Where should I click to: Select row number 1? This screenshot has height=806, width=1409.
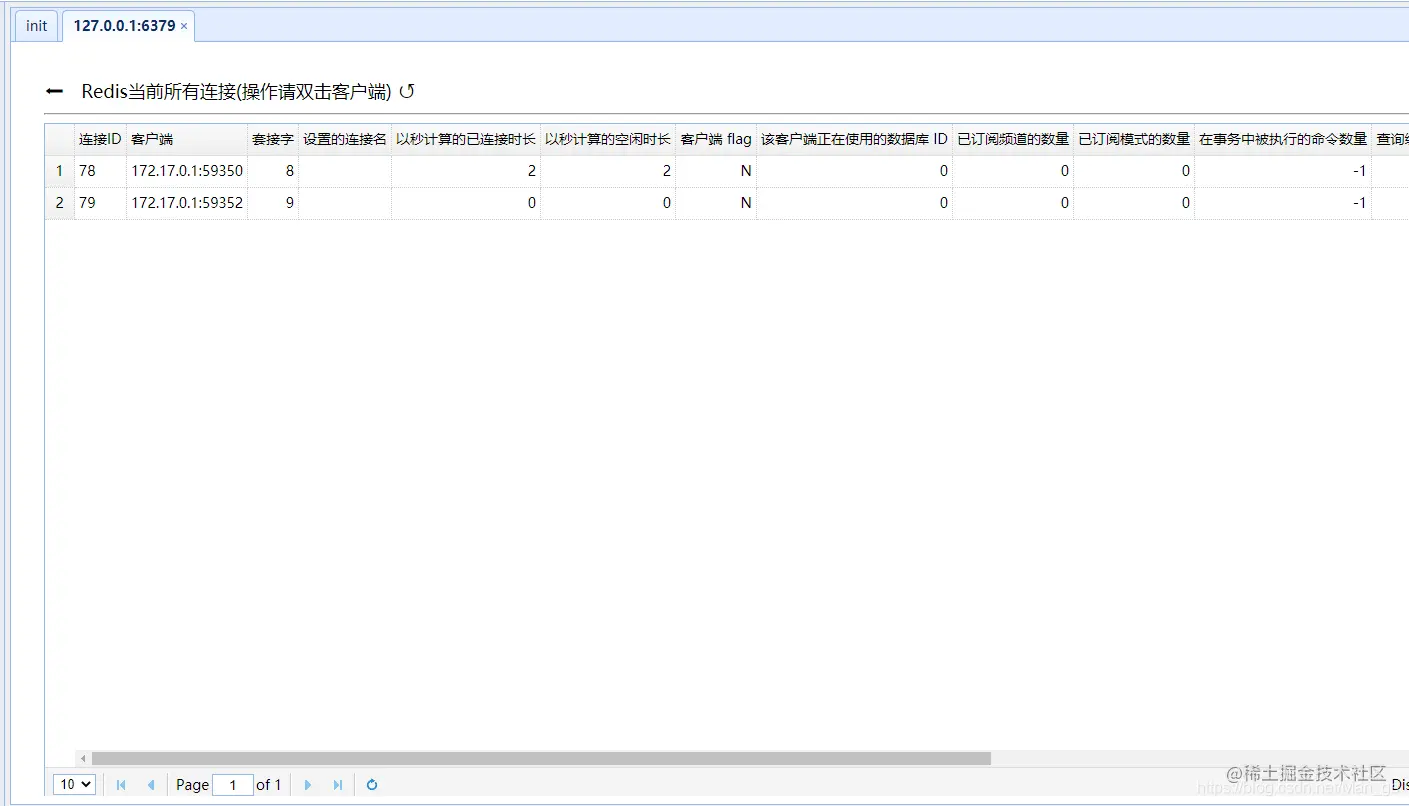[x=60, y=171]
